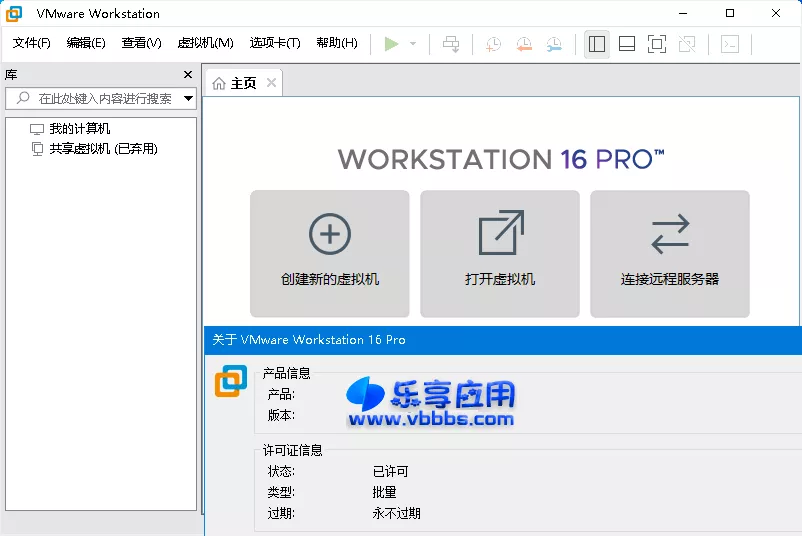Screen dimensions: 802x536
Task: Open the 查看(V) menu
Action: tap(141, 43)
